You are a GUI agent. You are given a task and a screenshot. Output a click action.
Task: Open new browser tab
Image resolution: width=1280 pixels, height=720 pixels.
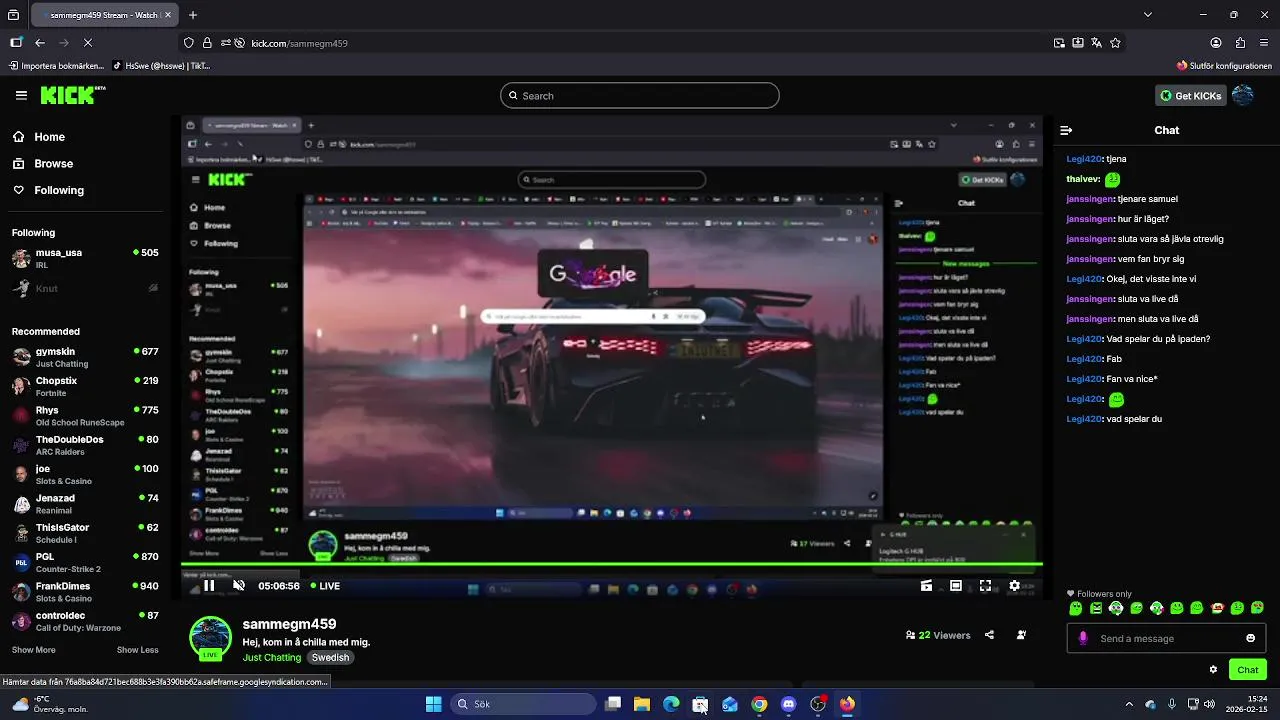193,15
